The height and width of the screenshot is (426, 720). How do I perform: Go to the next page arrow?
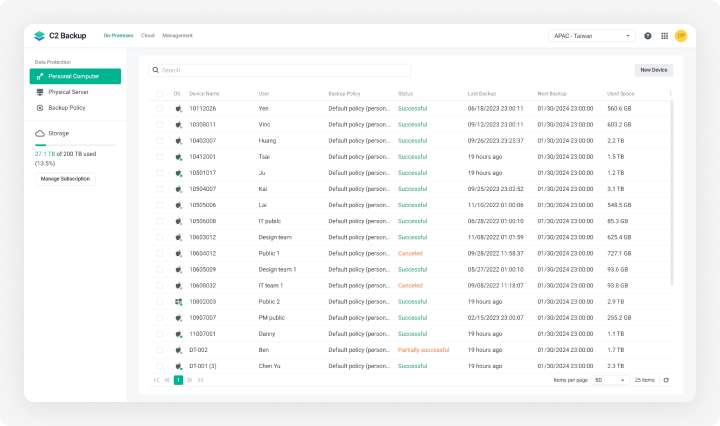point(190,380)
